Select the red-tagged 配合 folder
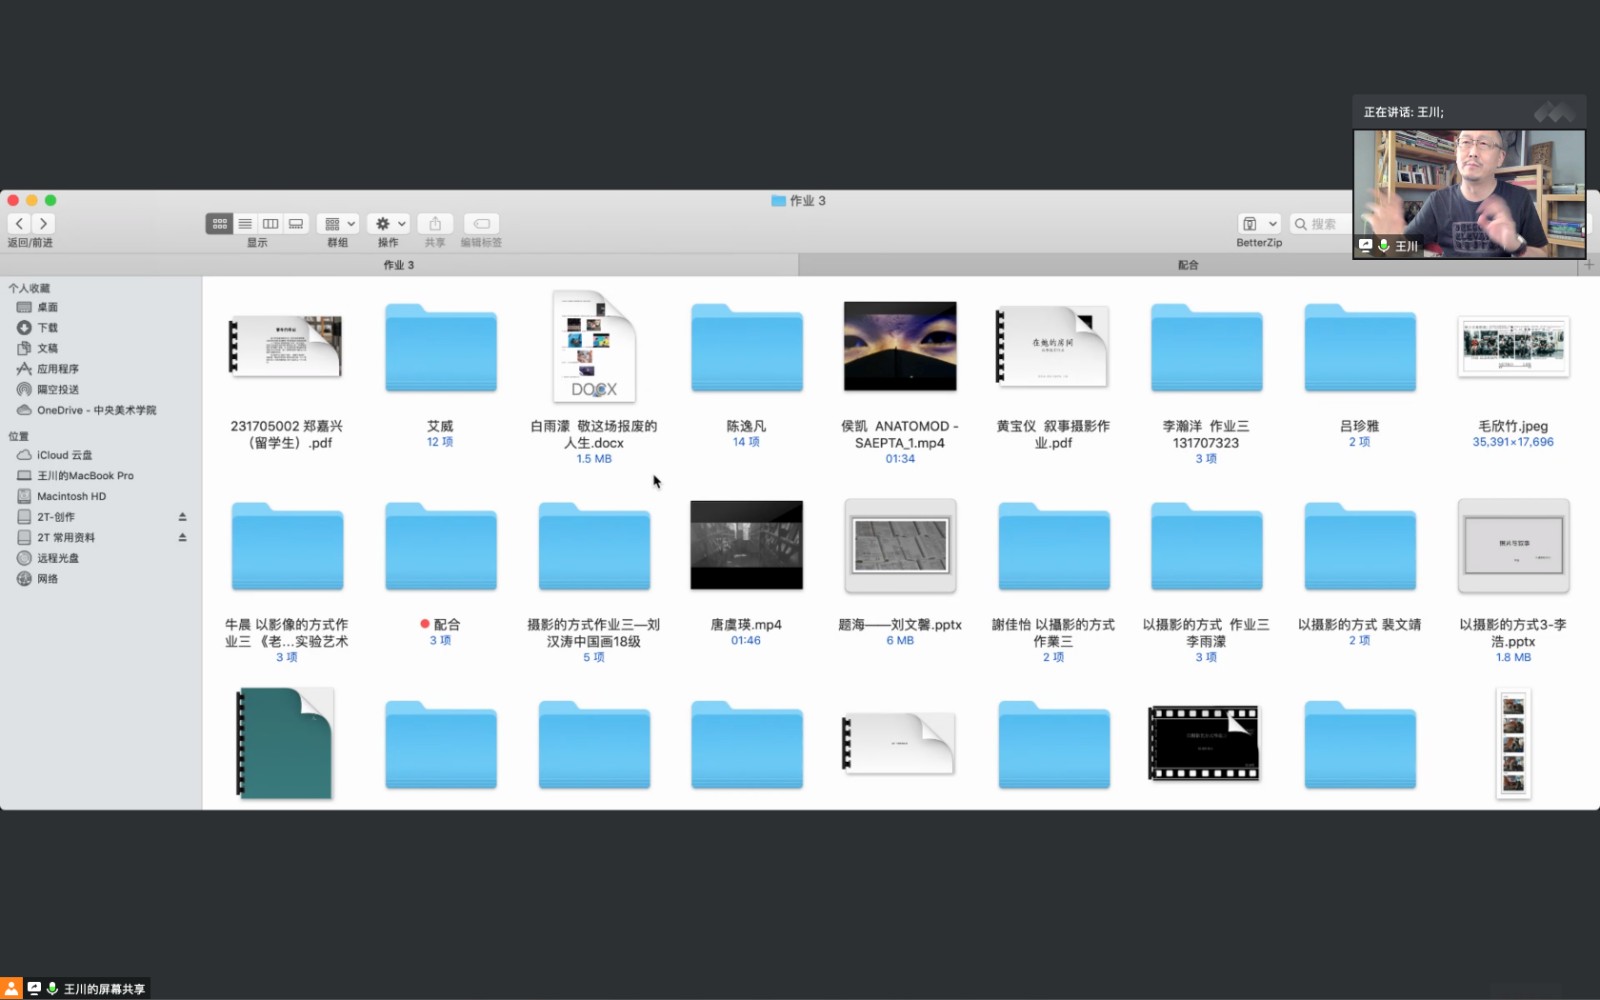 pos(441,546)
